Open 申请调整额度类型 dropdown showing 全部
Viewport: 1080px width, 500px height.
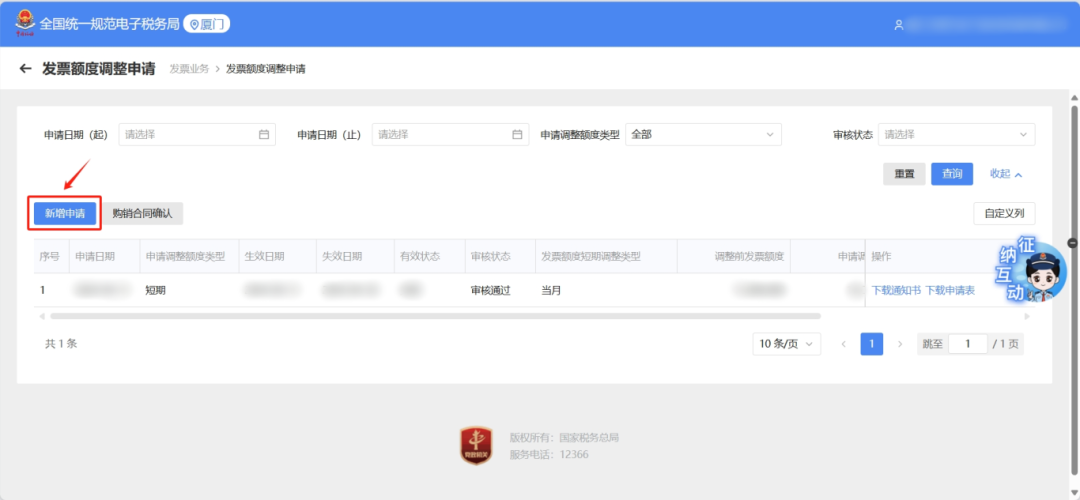[x=703, y=134]
